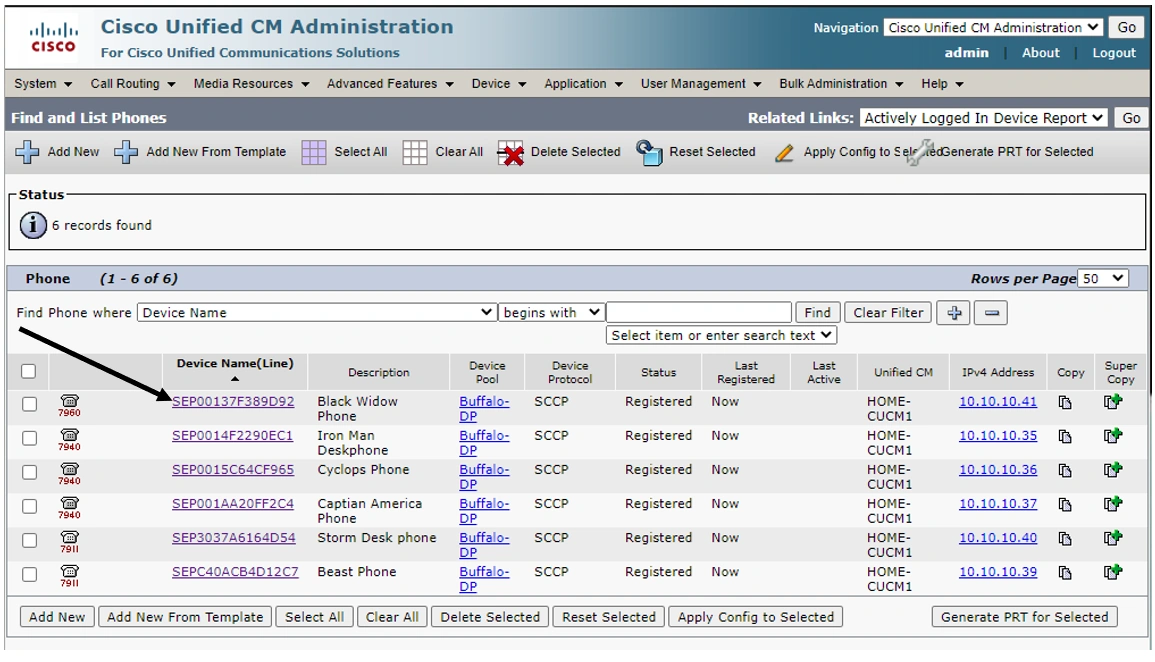Open the Media Resources menu
The height and width of the screenshot is (662, 1155).
(251, 84)
